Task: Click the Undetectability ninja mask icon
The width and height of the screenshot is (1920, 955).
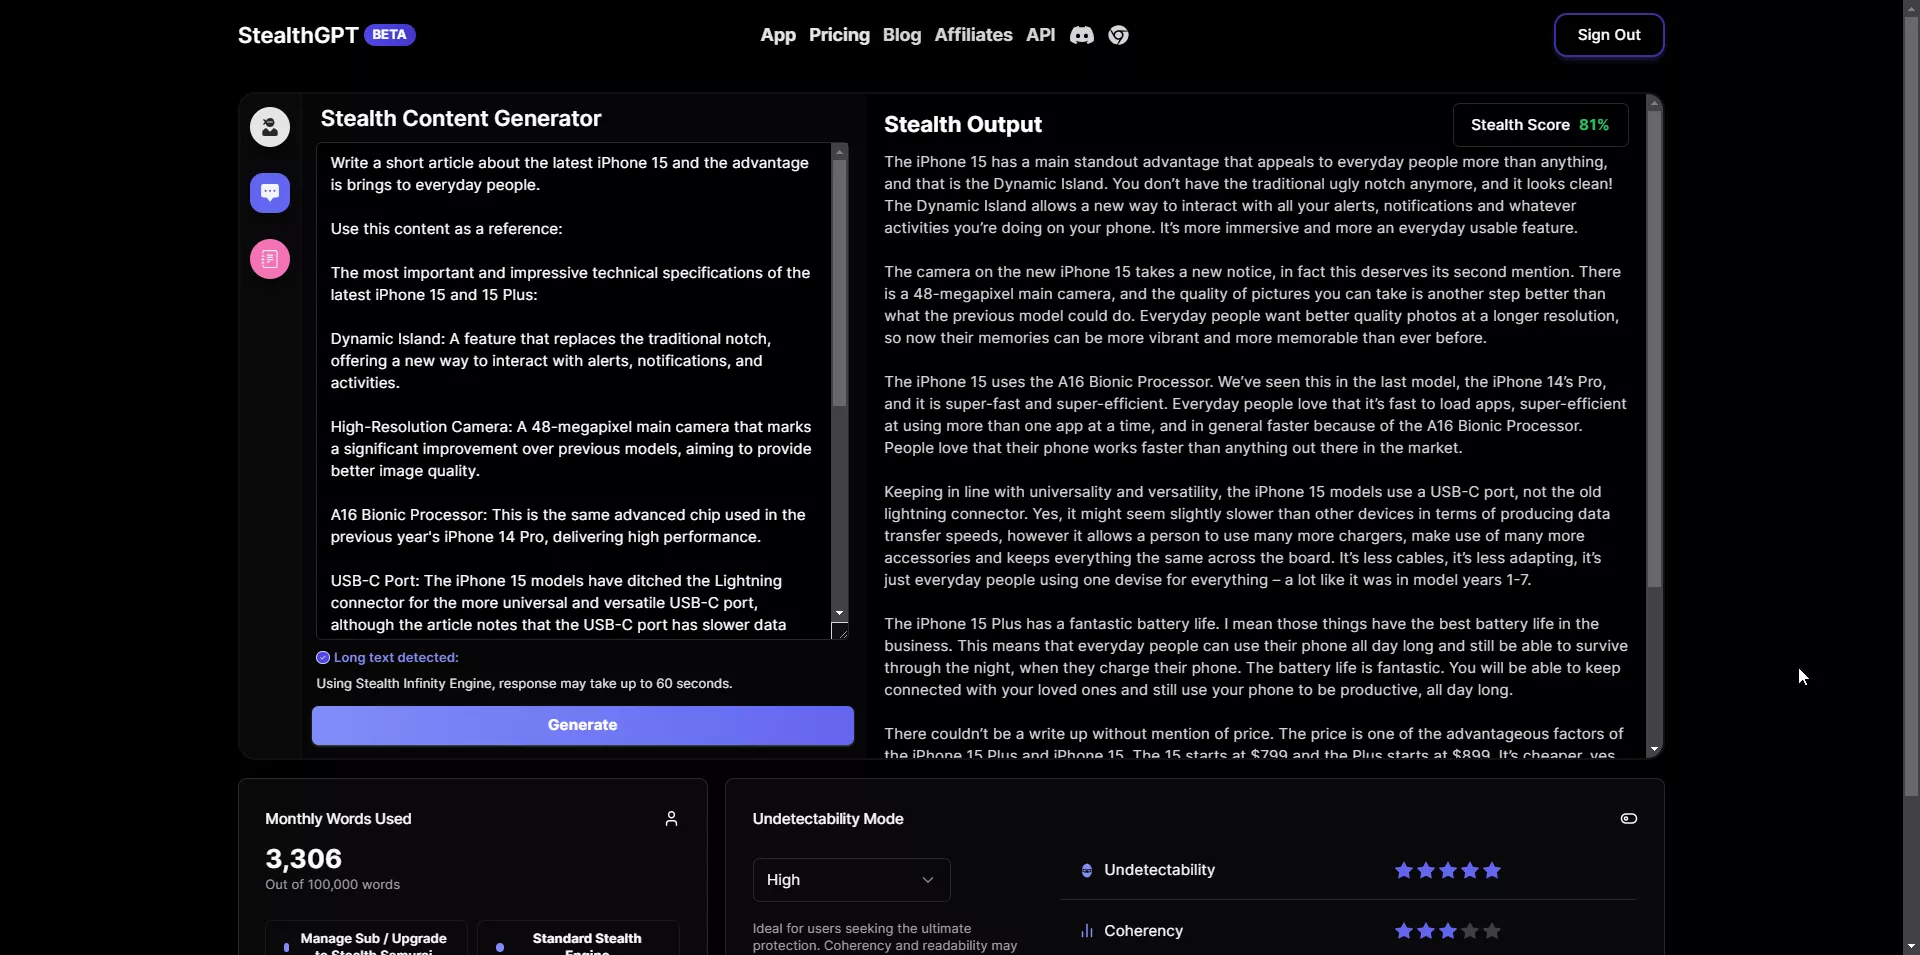Action: tap(1087, 871)
